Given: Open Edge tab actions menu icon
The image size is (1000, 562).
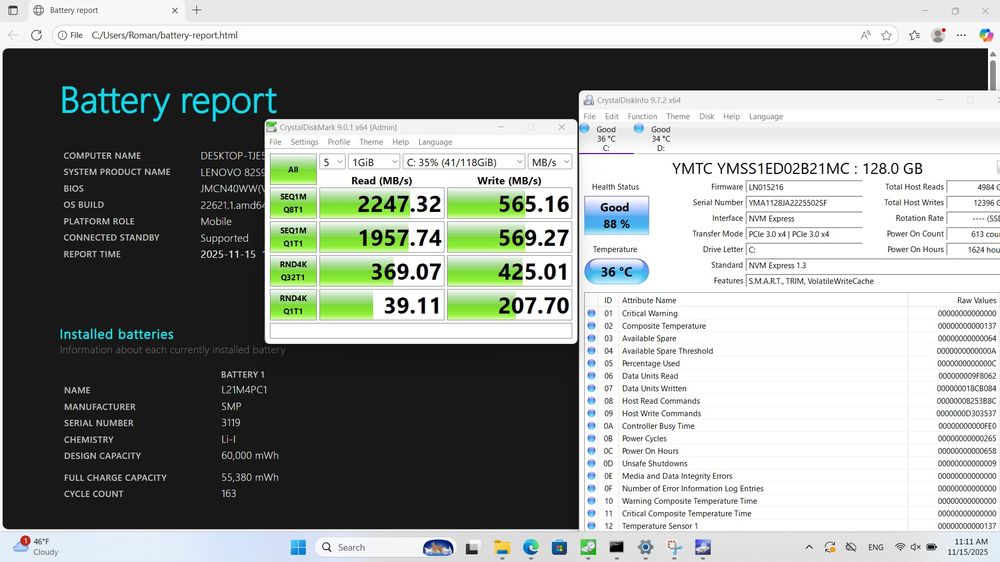Looking at the screenshot, I should point(13,10).
